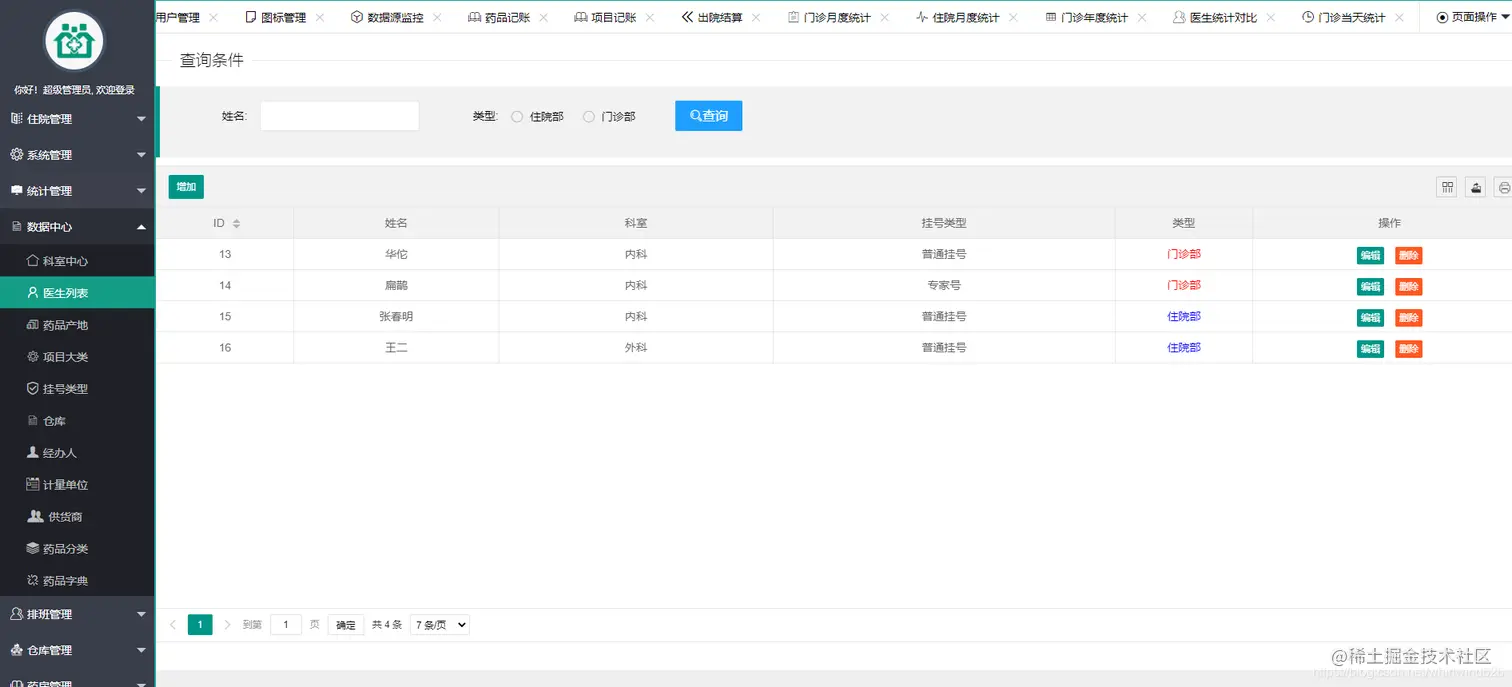Click the 姓名 search input field
Screen dimensions: 1512x687
[x=339, y=116]
